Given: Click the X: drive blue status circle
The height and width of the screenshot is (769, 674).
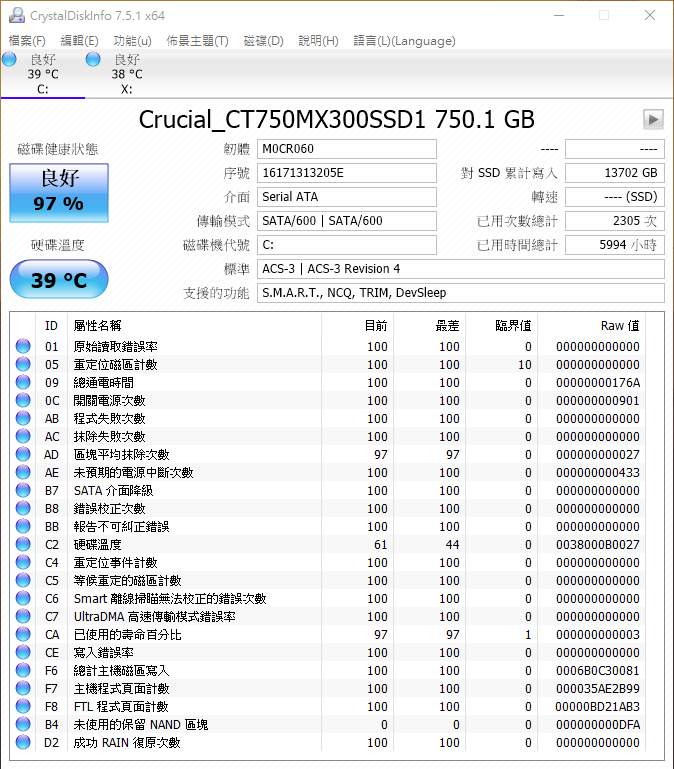Looking at the screenshot, I should [x=93, y=59].
